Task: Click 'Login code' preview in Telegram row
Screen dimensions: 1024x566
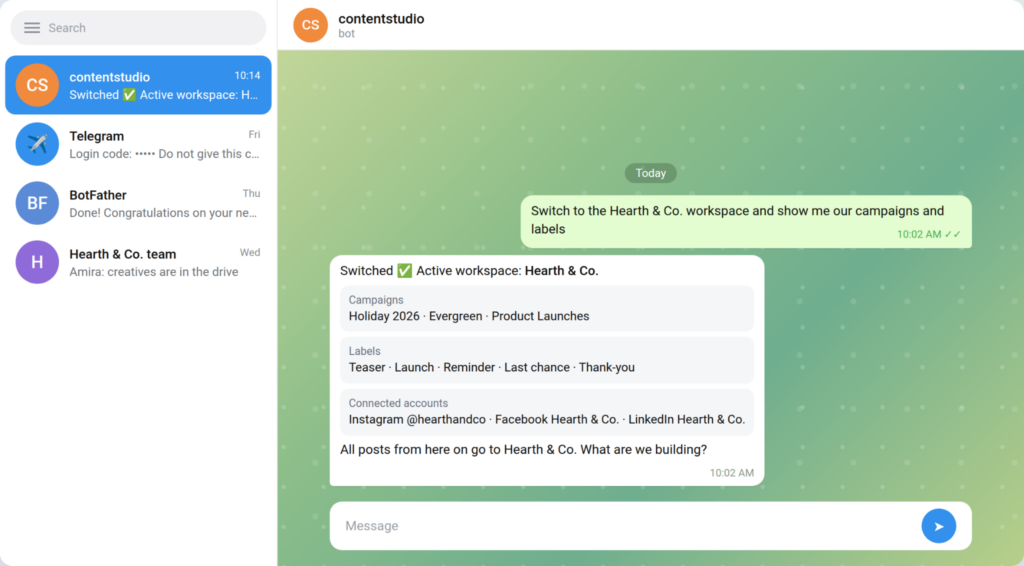Action: 165,154
